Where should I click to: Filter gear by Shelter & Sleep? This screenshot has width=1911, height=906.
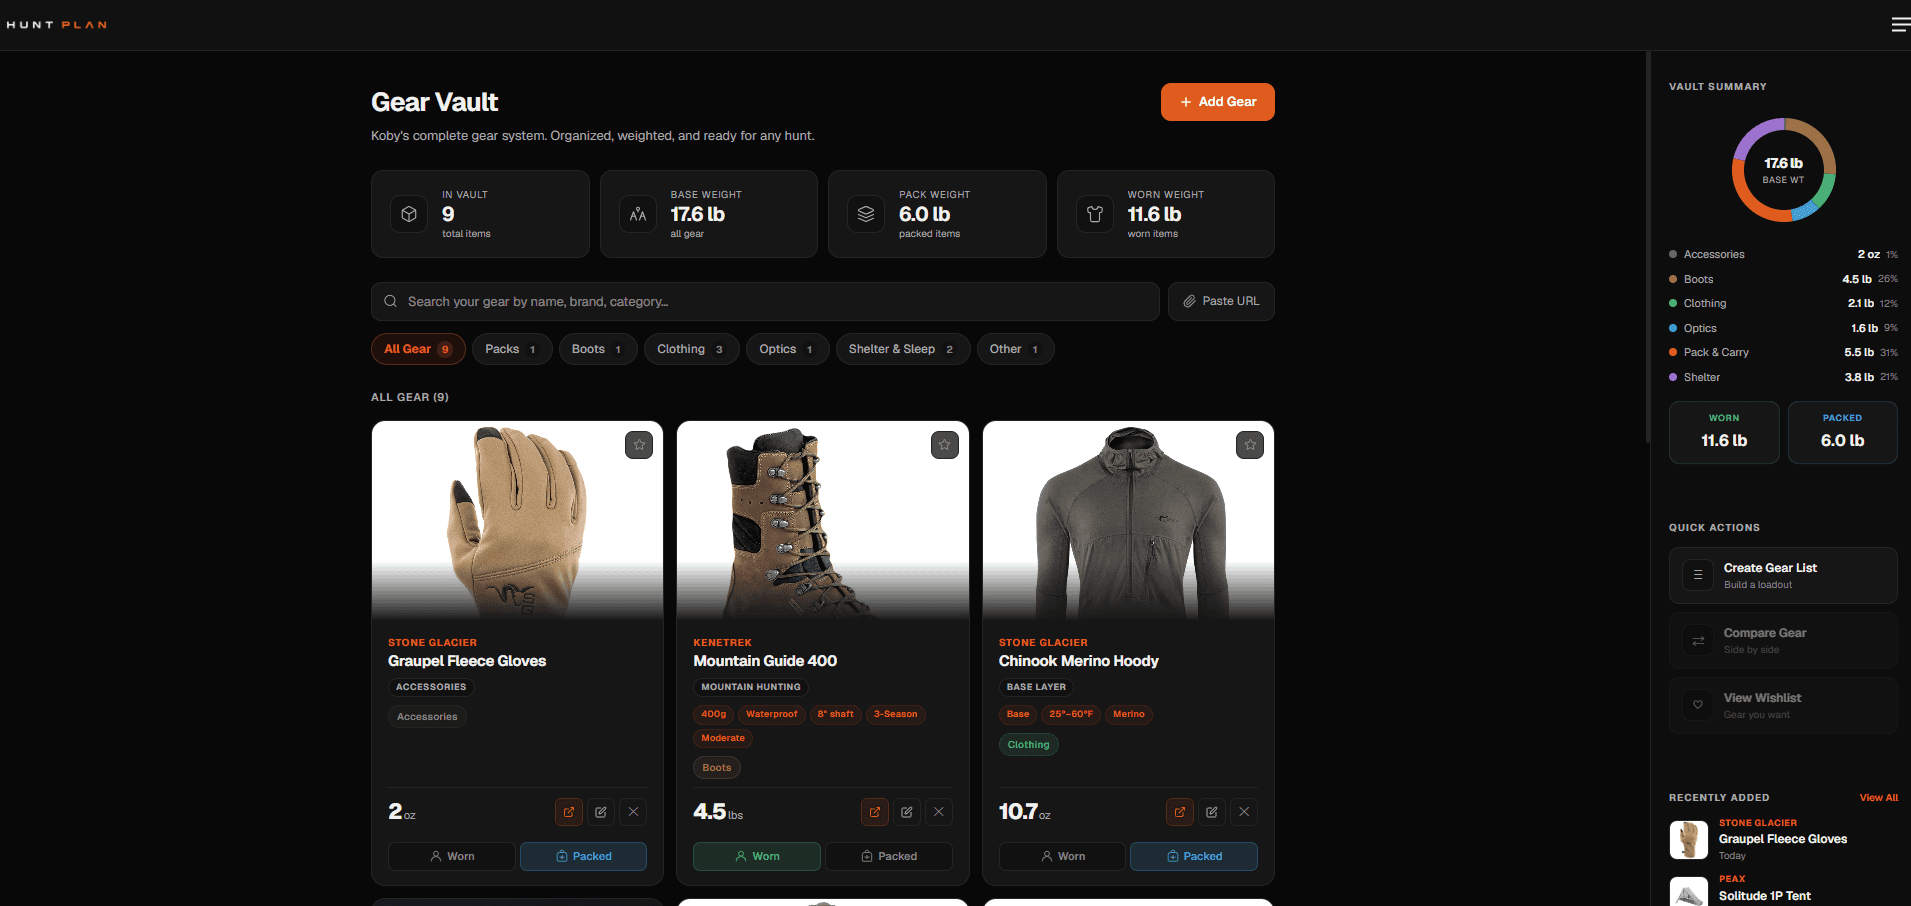(903, 349)
